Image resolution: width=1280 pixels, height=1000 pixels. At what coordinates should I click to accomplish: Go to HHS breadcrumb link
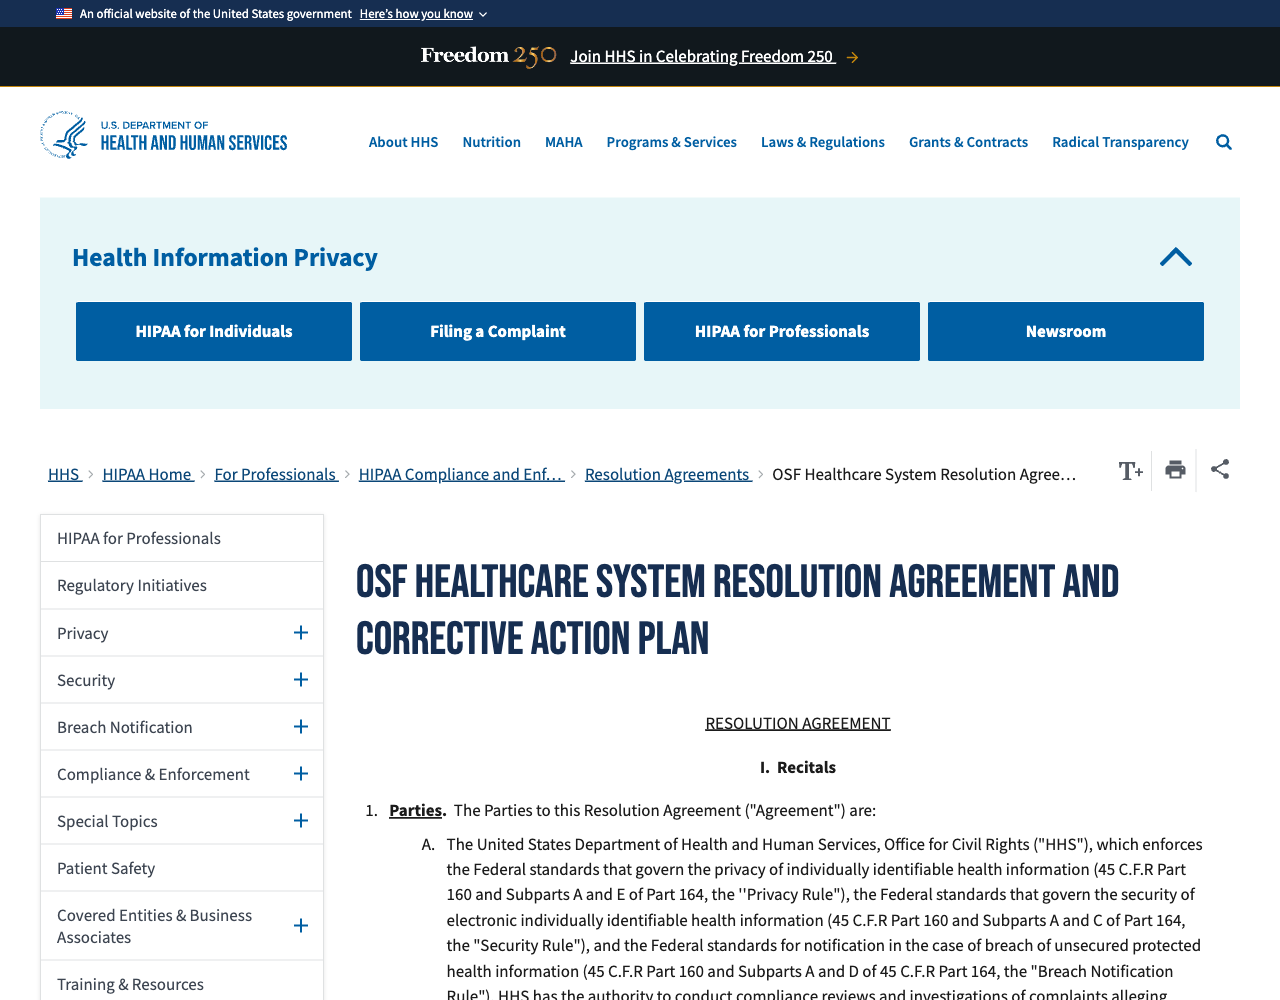[x=64, y=474]
